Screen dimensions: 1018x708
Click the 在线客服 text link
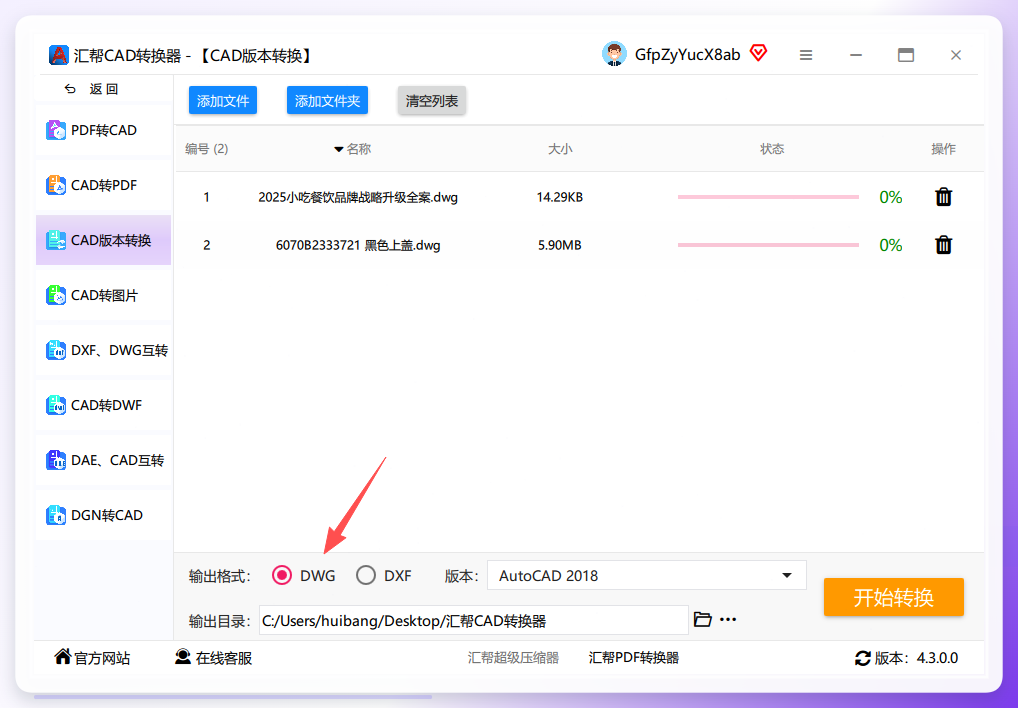pyautogui.click(x=224, y=658)
